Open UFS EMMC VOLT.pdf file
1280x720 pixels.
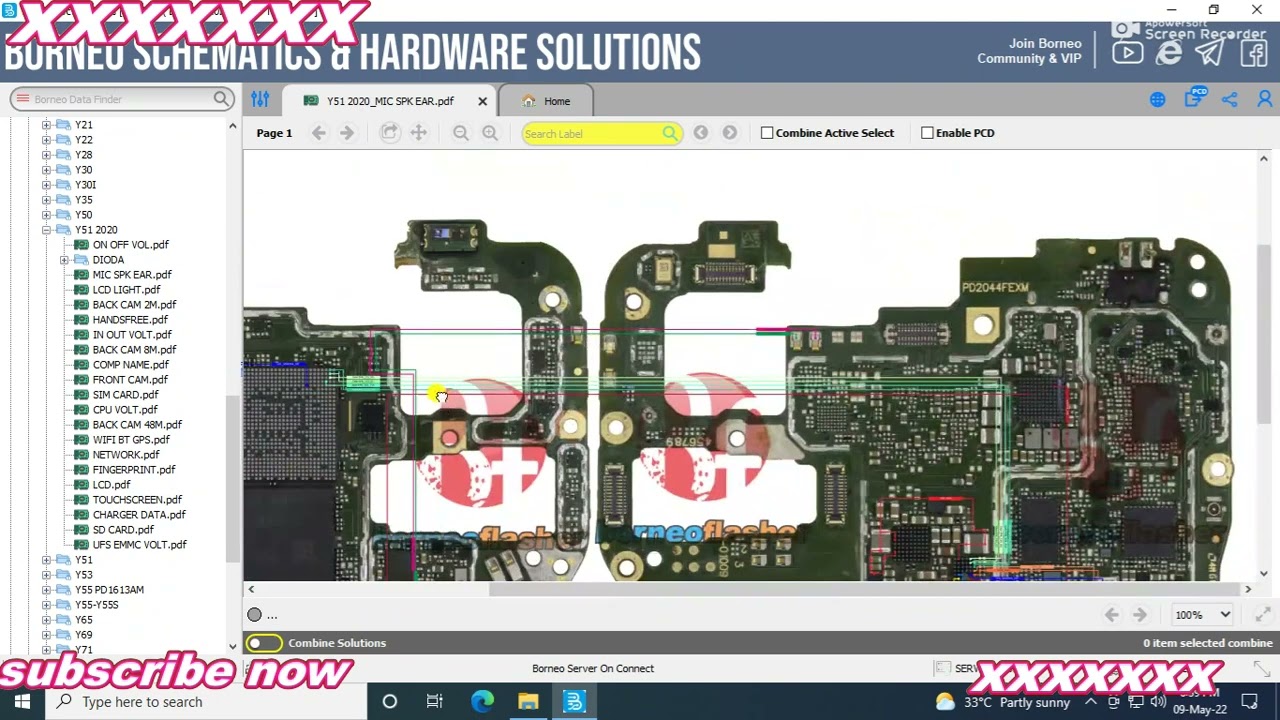click(x=139, y=545)
